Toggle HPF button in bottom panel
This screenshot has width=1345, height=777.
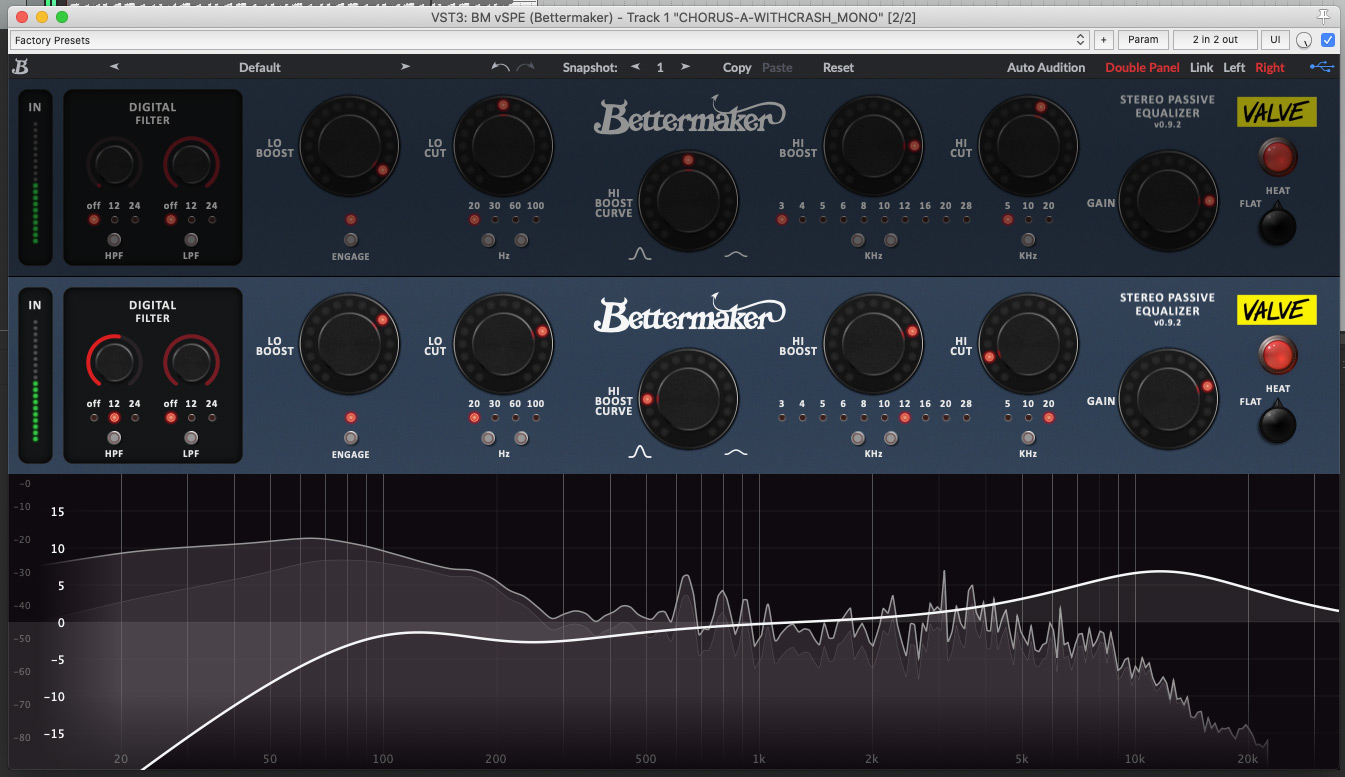pos(114,438)
